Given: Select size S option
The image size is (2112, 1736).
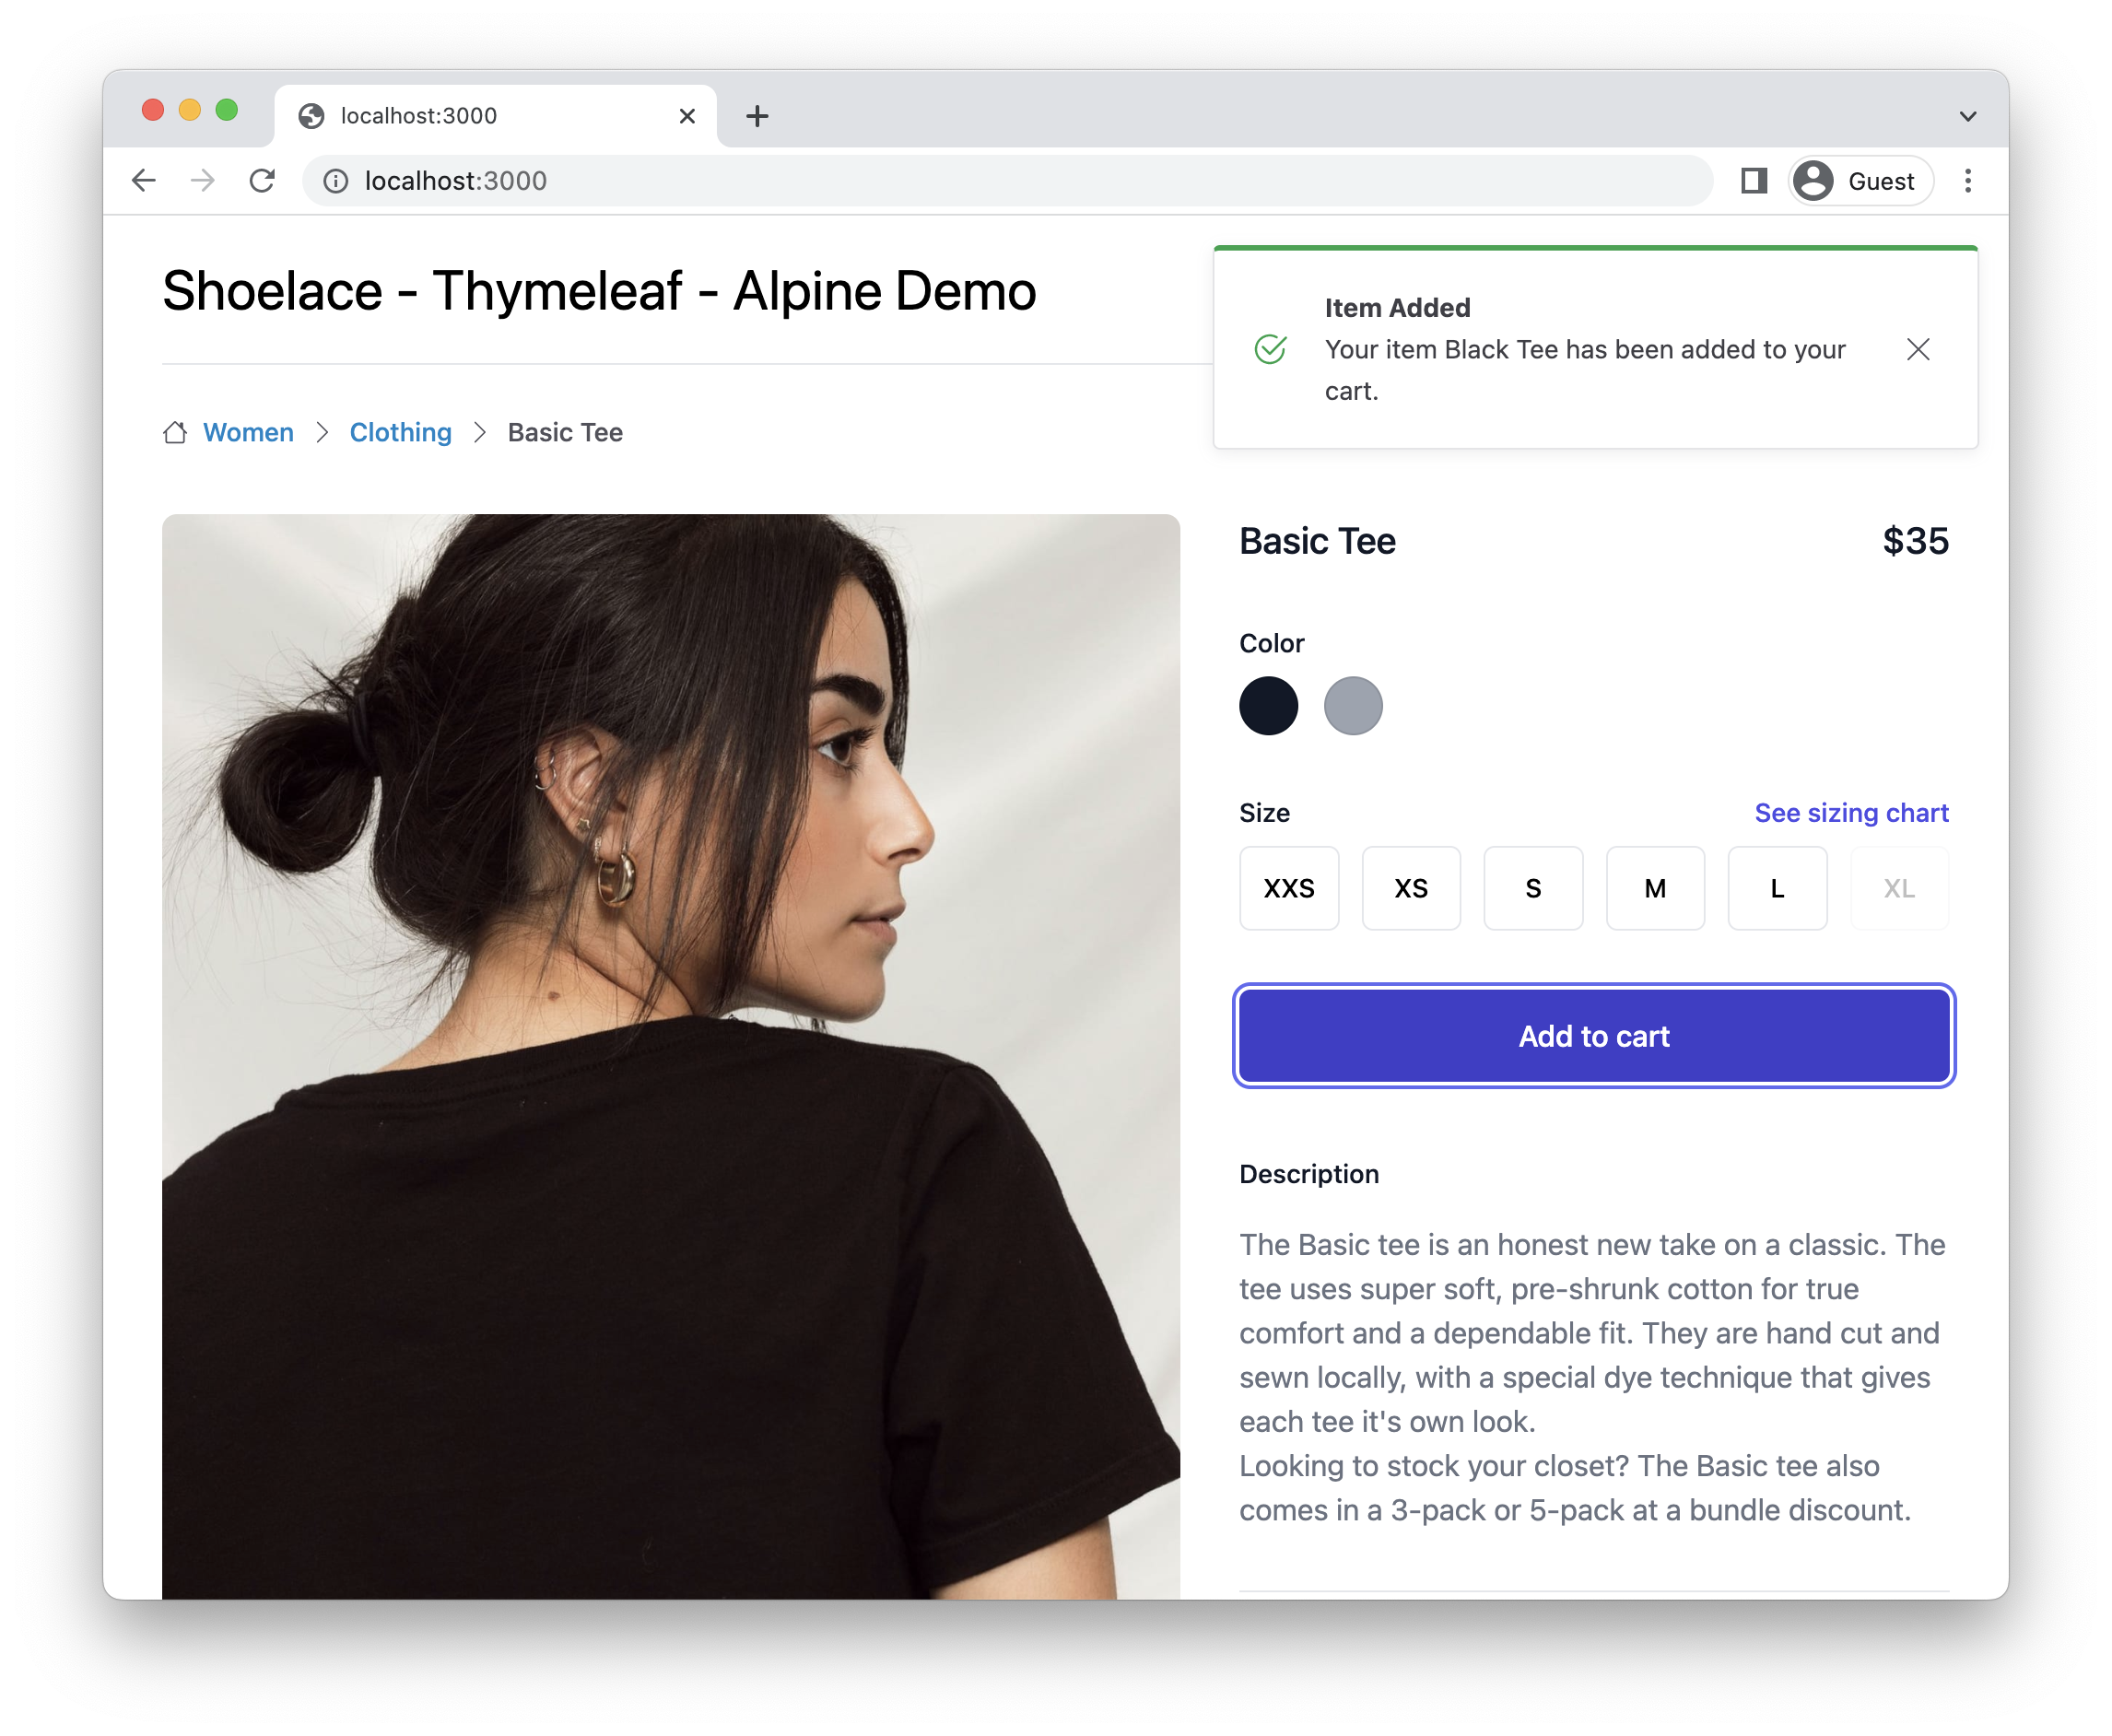Looking at the screenshot, I should coord(1535,887).
